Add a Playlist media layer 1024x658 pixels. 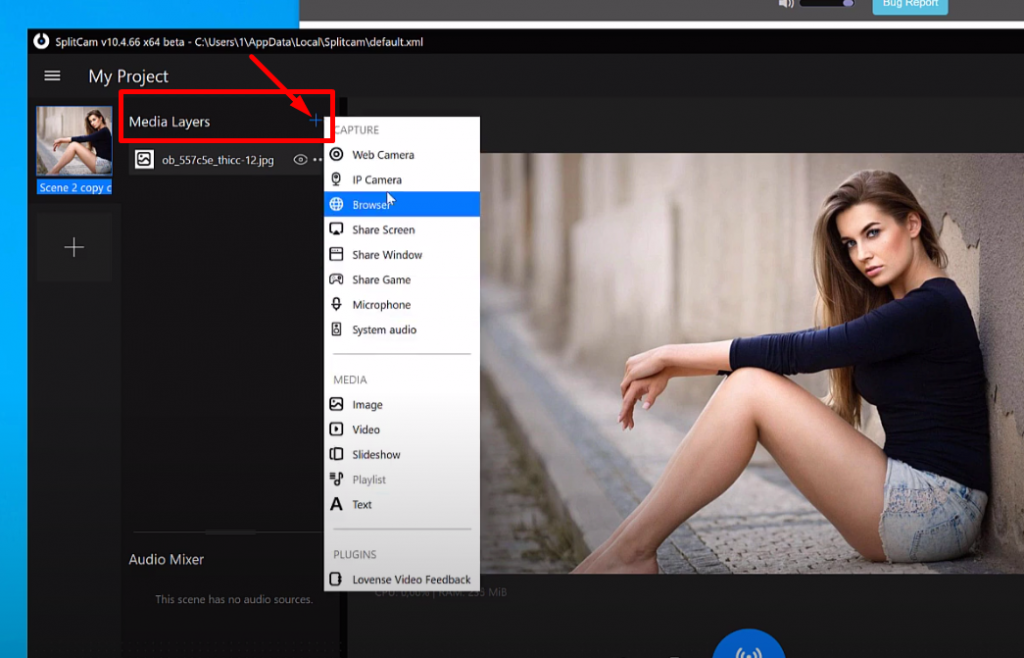click(402, 479)
